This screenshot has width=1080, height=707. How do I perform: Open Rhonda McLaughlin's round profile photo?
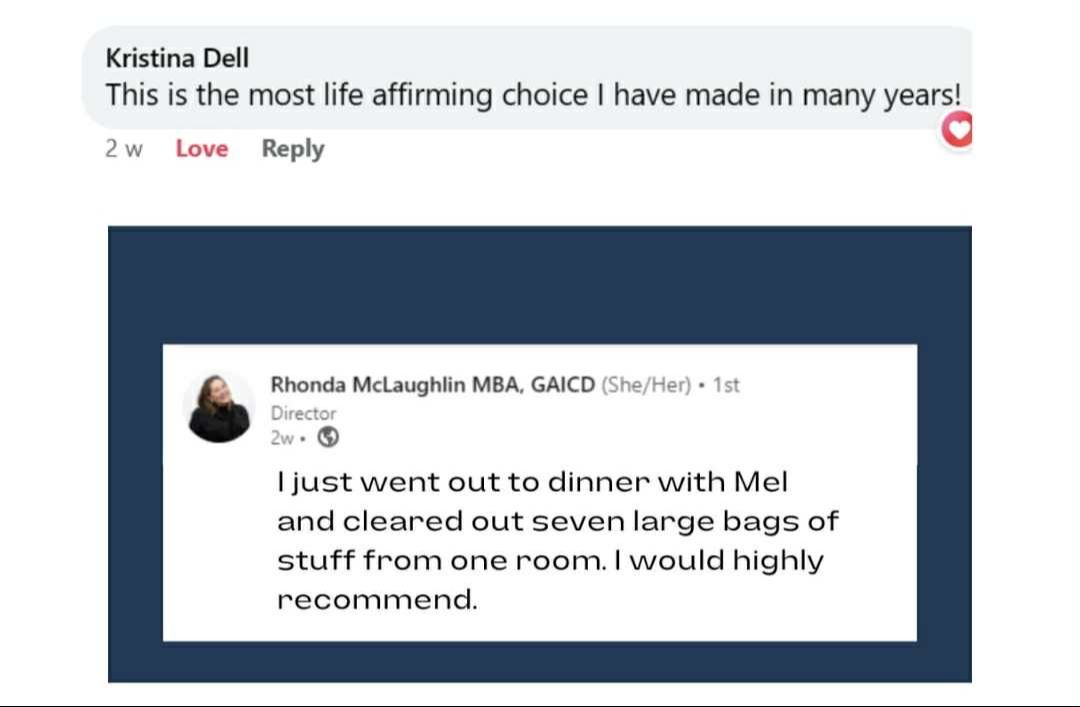point(219,408)
